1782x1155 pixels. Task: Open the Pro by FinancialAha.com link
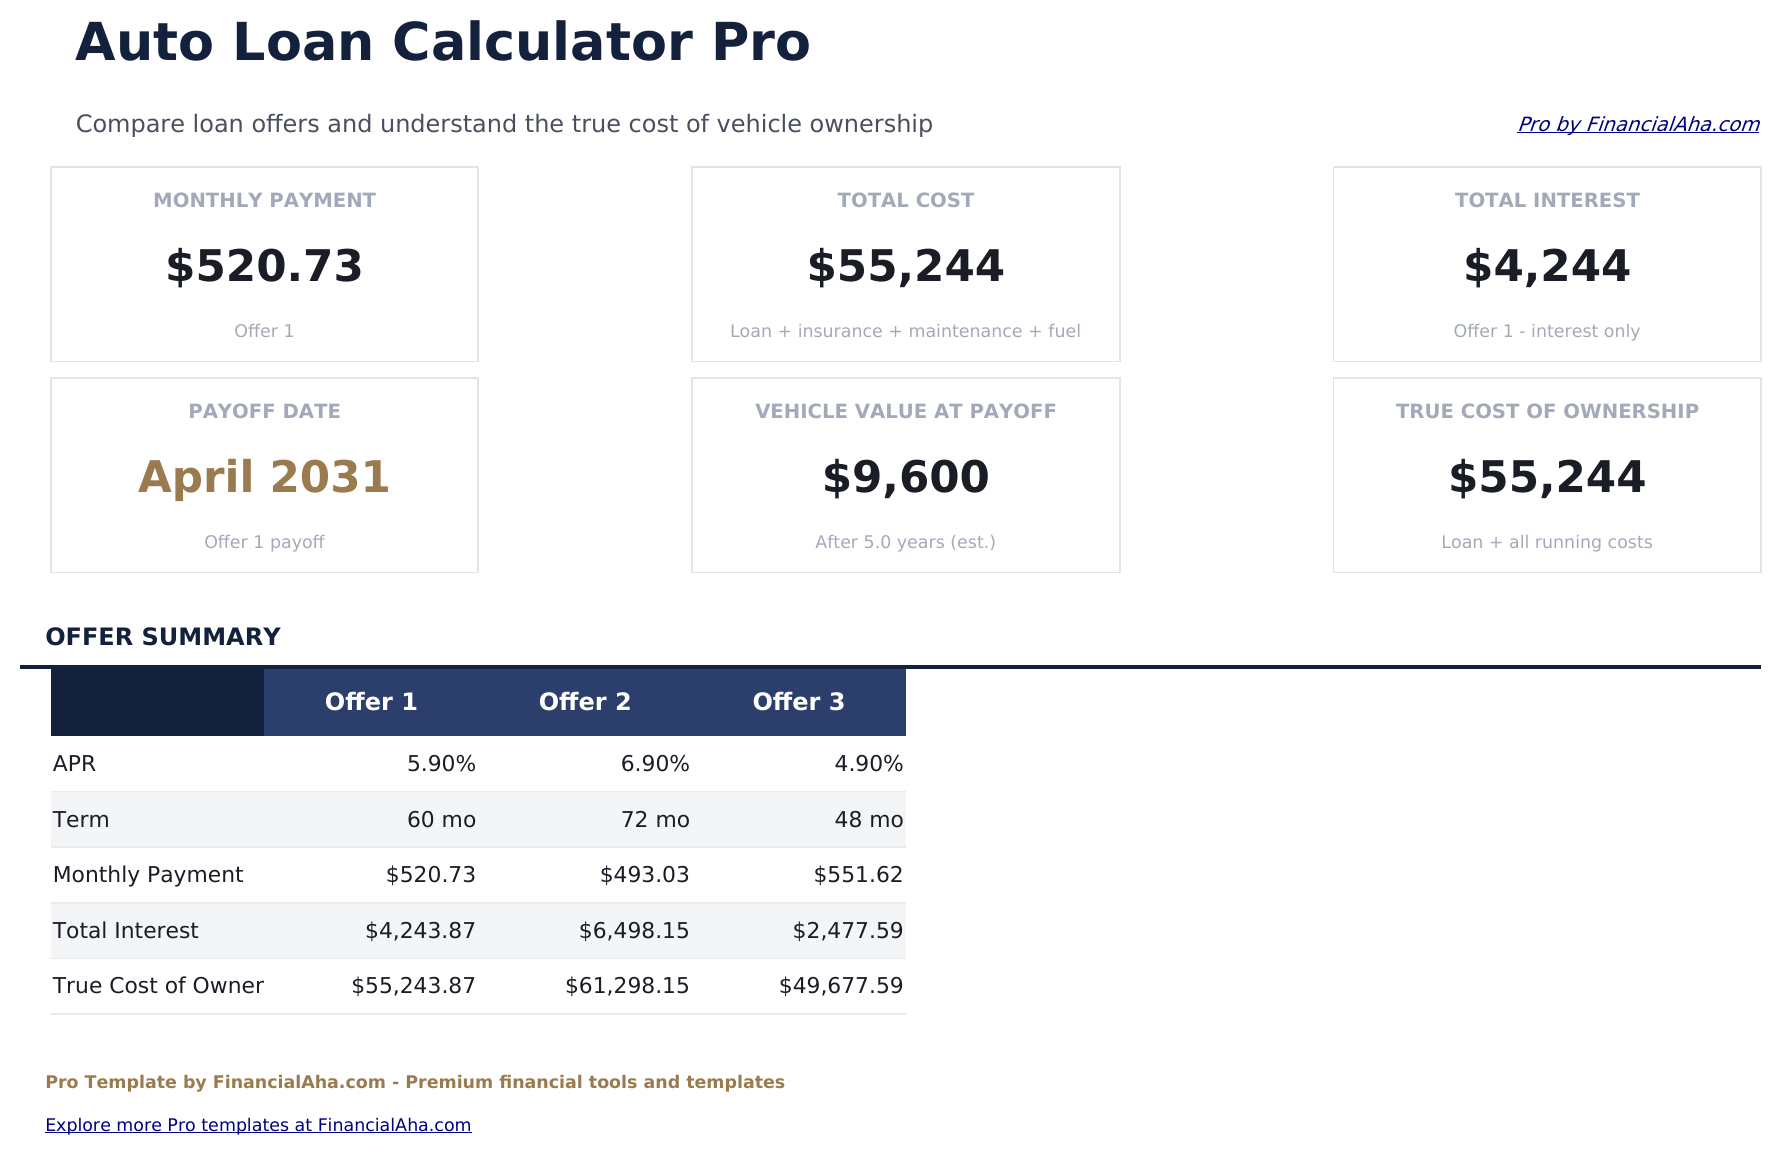tap(1637, 124)
